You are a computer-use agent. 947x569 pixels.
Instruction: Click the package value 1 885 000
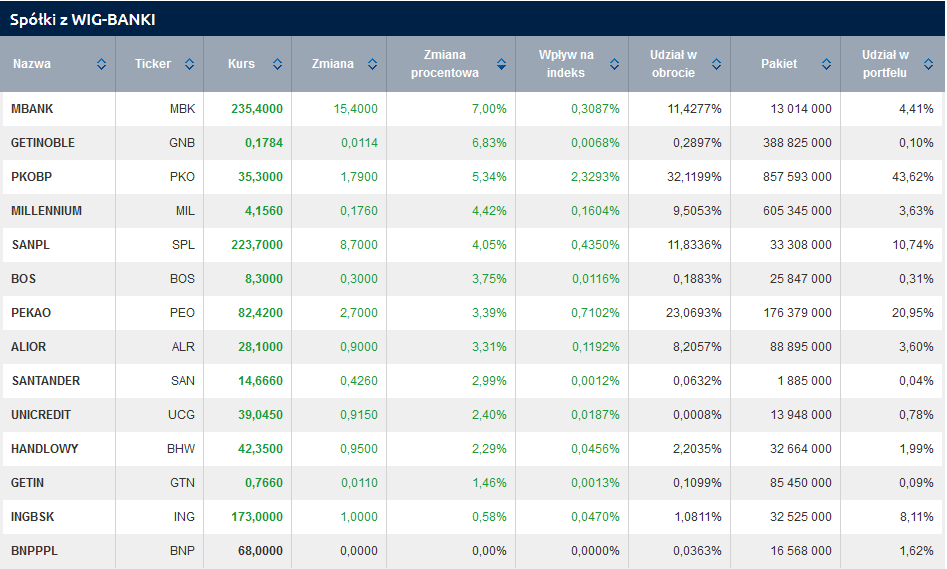coord(804,381)
